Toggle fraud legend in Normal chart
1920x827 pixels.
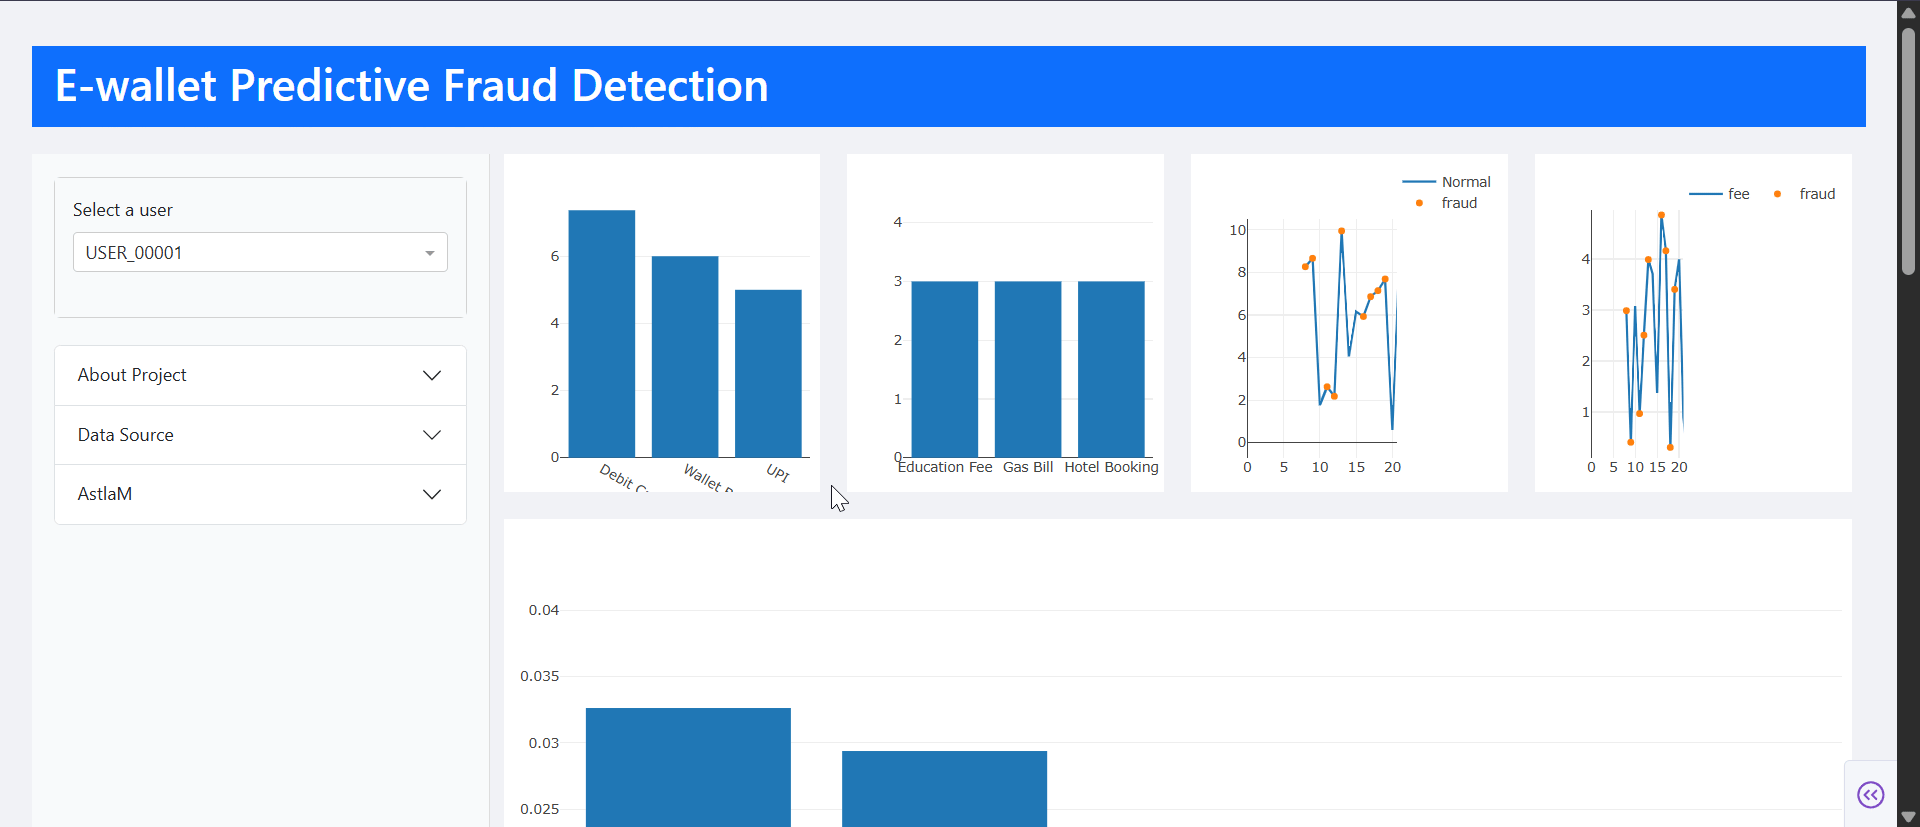(1446, 203)
